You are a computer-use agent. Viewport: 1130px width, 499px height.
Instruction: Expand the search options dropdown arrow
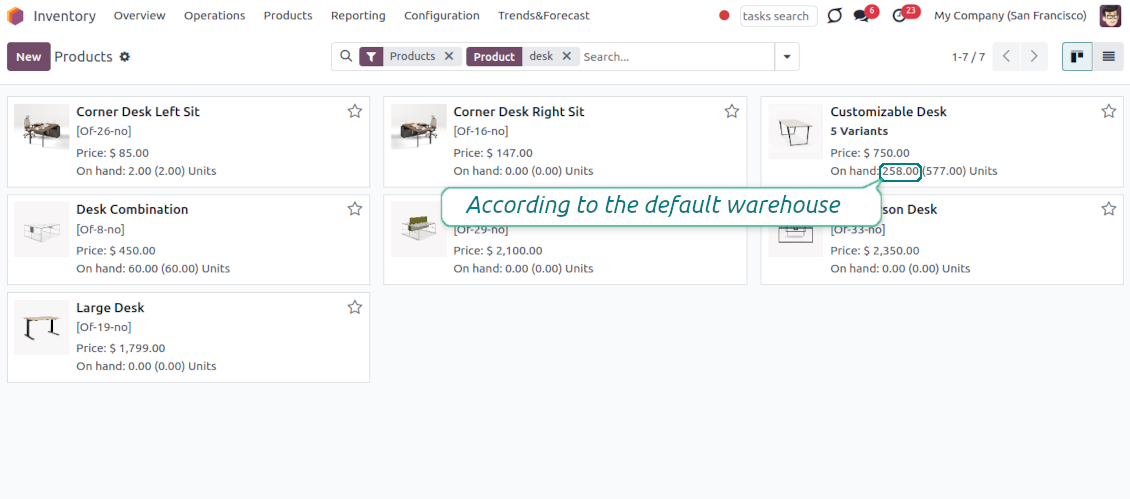(787, 57)
